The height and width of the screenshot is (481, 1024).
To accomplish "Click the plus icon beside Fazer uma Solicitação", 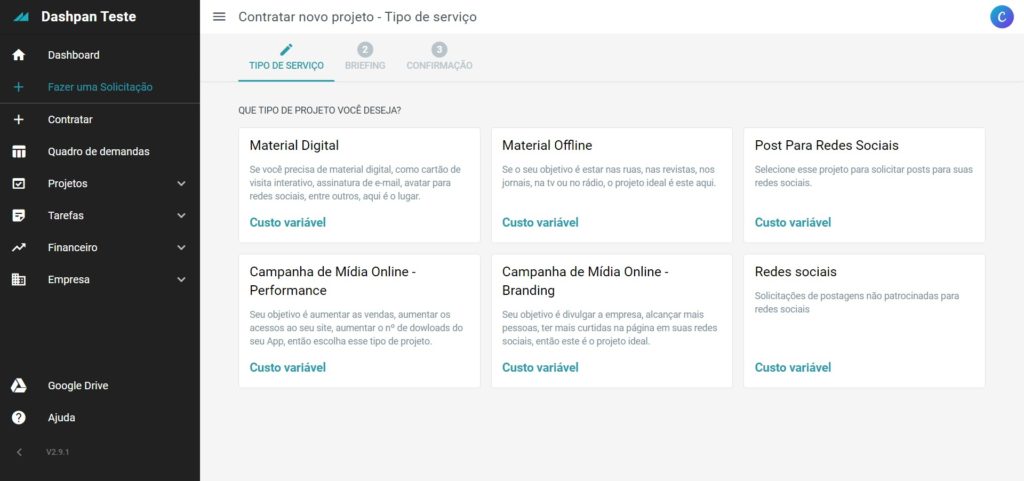I will coord(19,87).
